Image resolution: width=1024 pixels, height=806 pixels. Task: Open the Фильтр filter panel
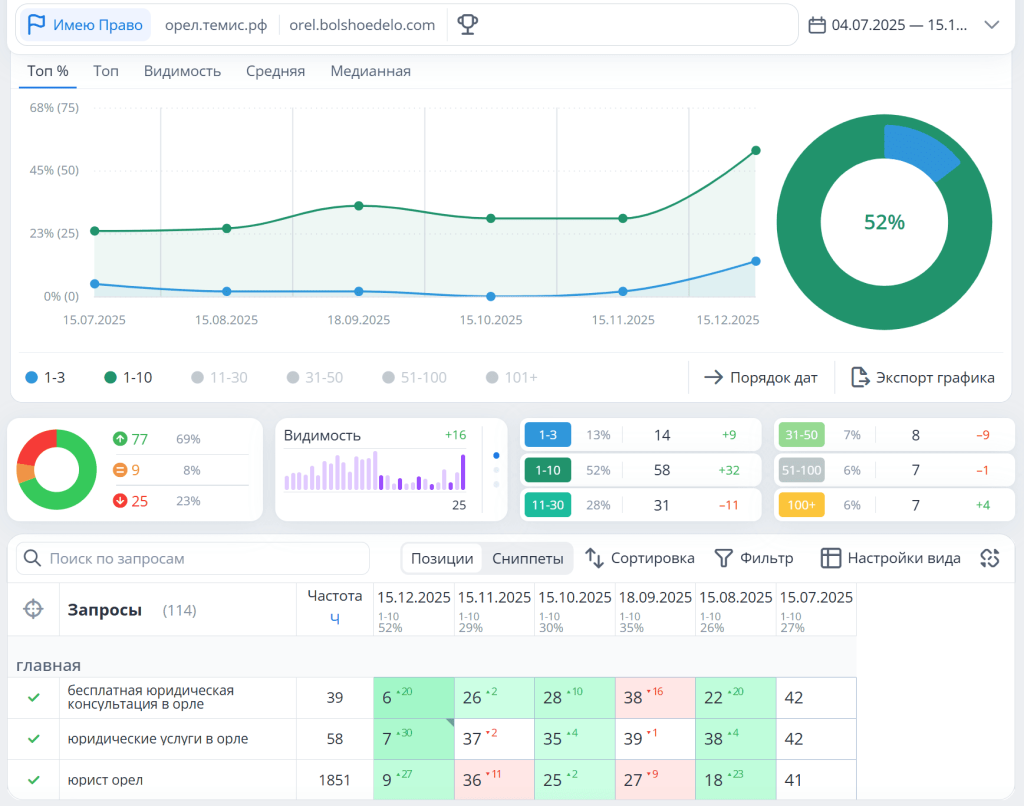tap(753, 558)
